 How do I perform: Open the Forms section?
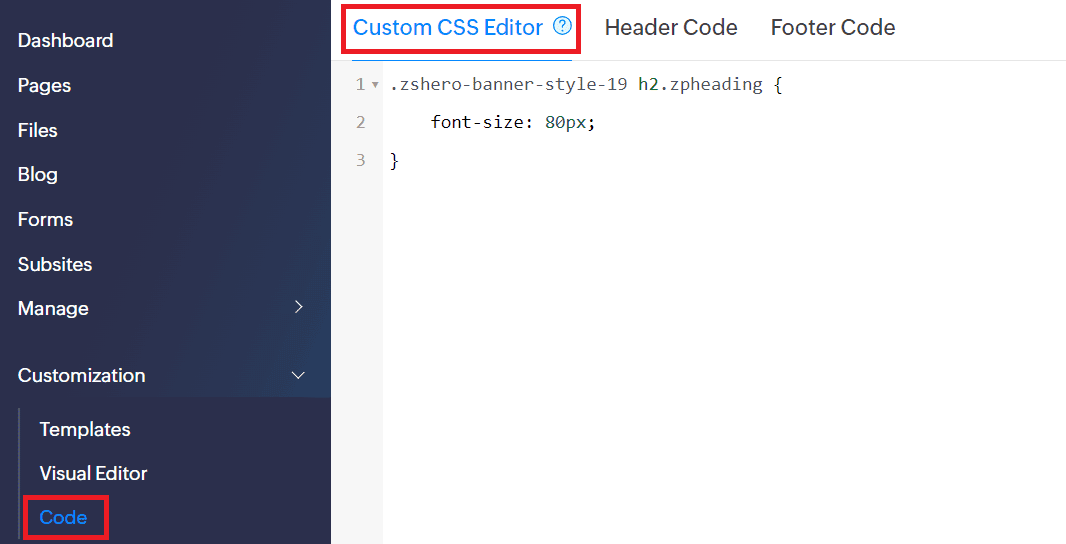[x=45, y=219]
